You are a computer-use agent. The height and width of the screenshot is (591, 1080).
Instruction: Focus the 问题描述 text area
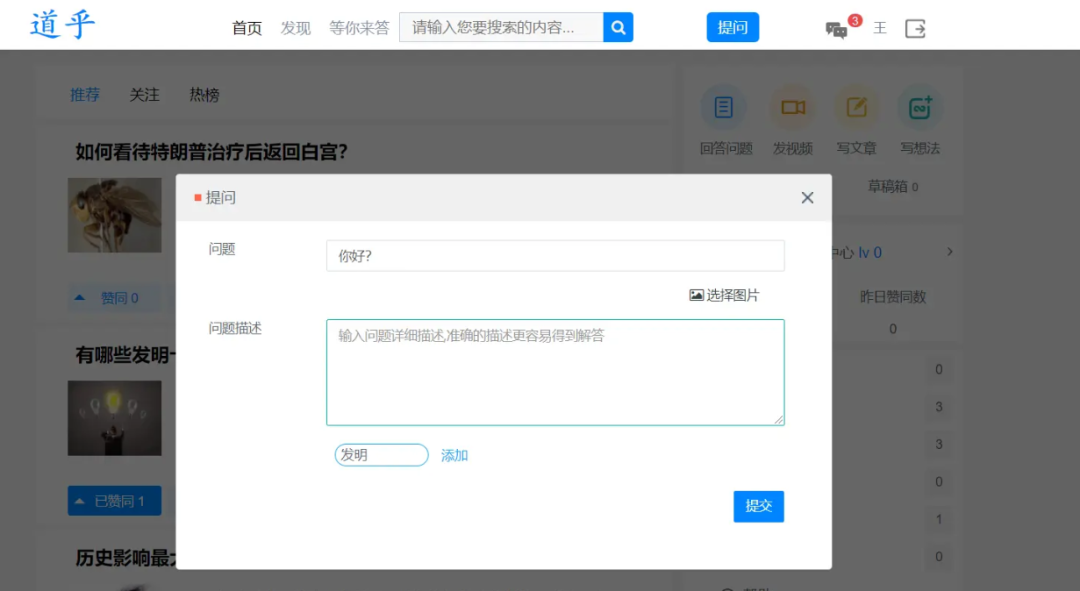[555, 372]
